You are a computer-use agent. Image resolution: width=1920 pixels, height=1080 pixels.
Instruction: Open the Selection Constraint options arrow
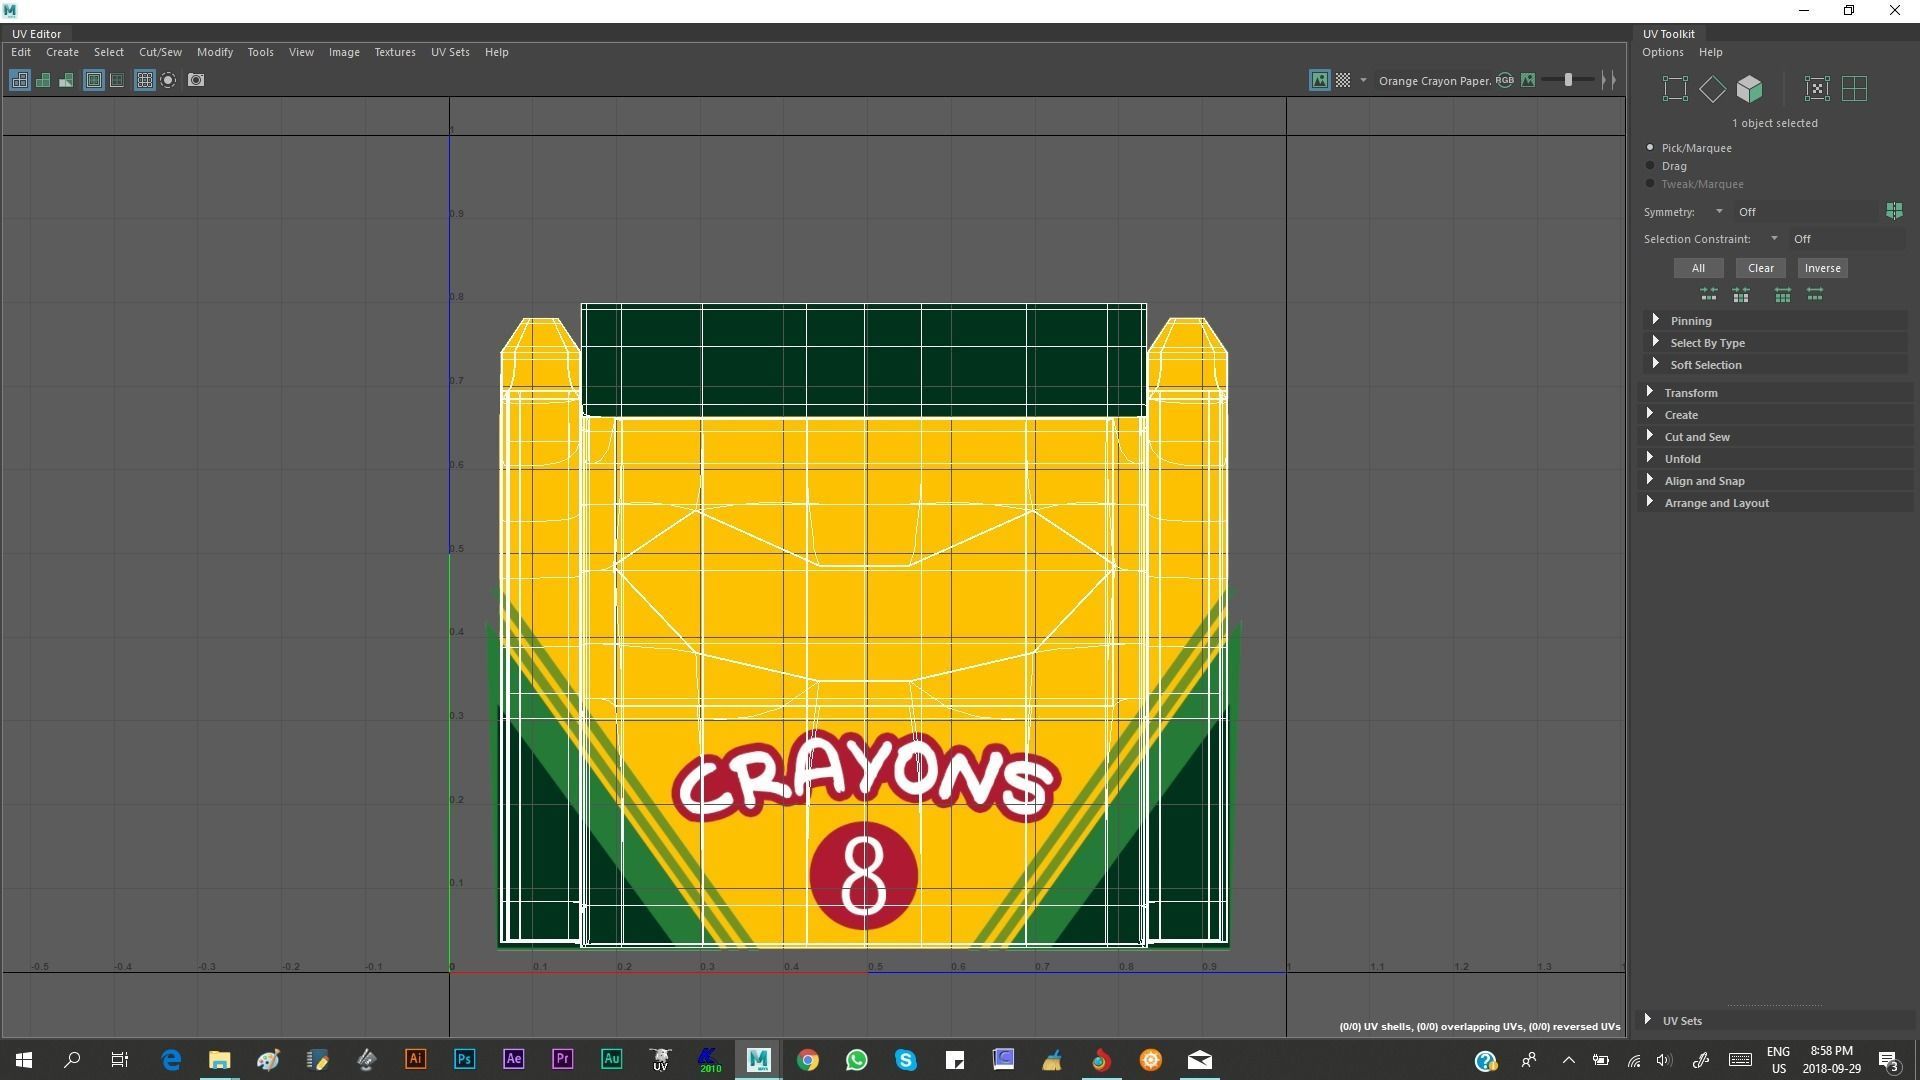1774,239
